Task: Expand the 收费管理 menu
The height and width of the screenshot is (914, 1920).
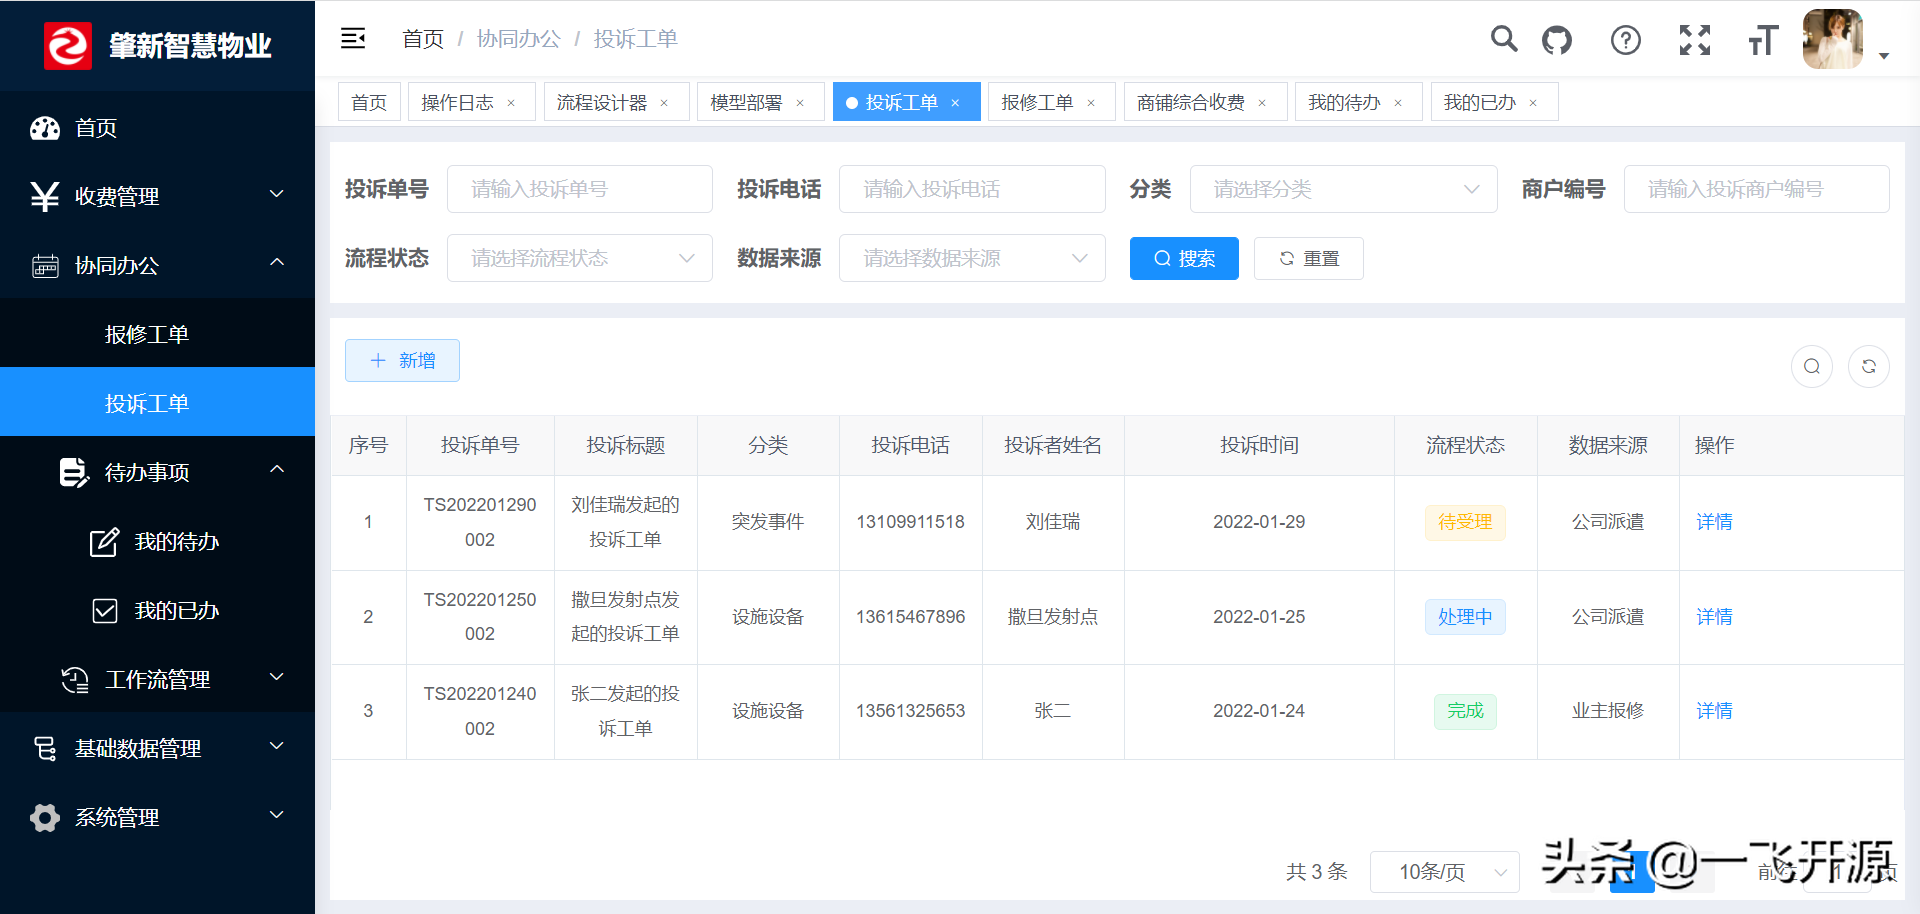Action: (x=157, y=196)
